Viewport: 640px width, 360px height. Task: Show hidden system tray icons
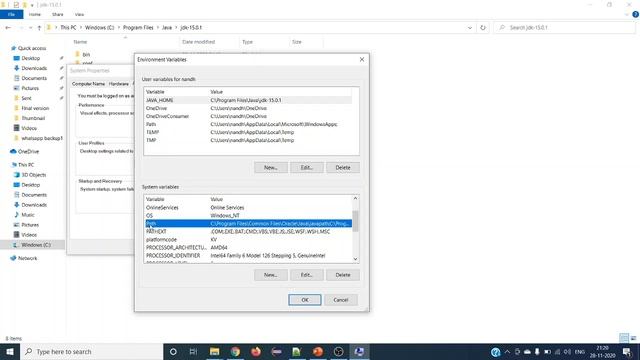click(x=507, y=351)
